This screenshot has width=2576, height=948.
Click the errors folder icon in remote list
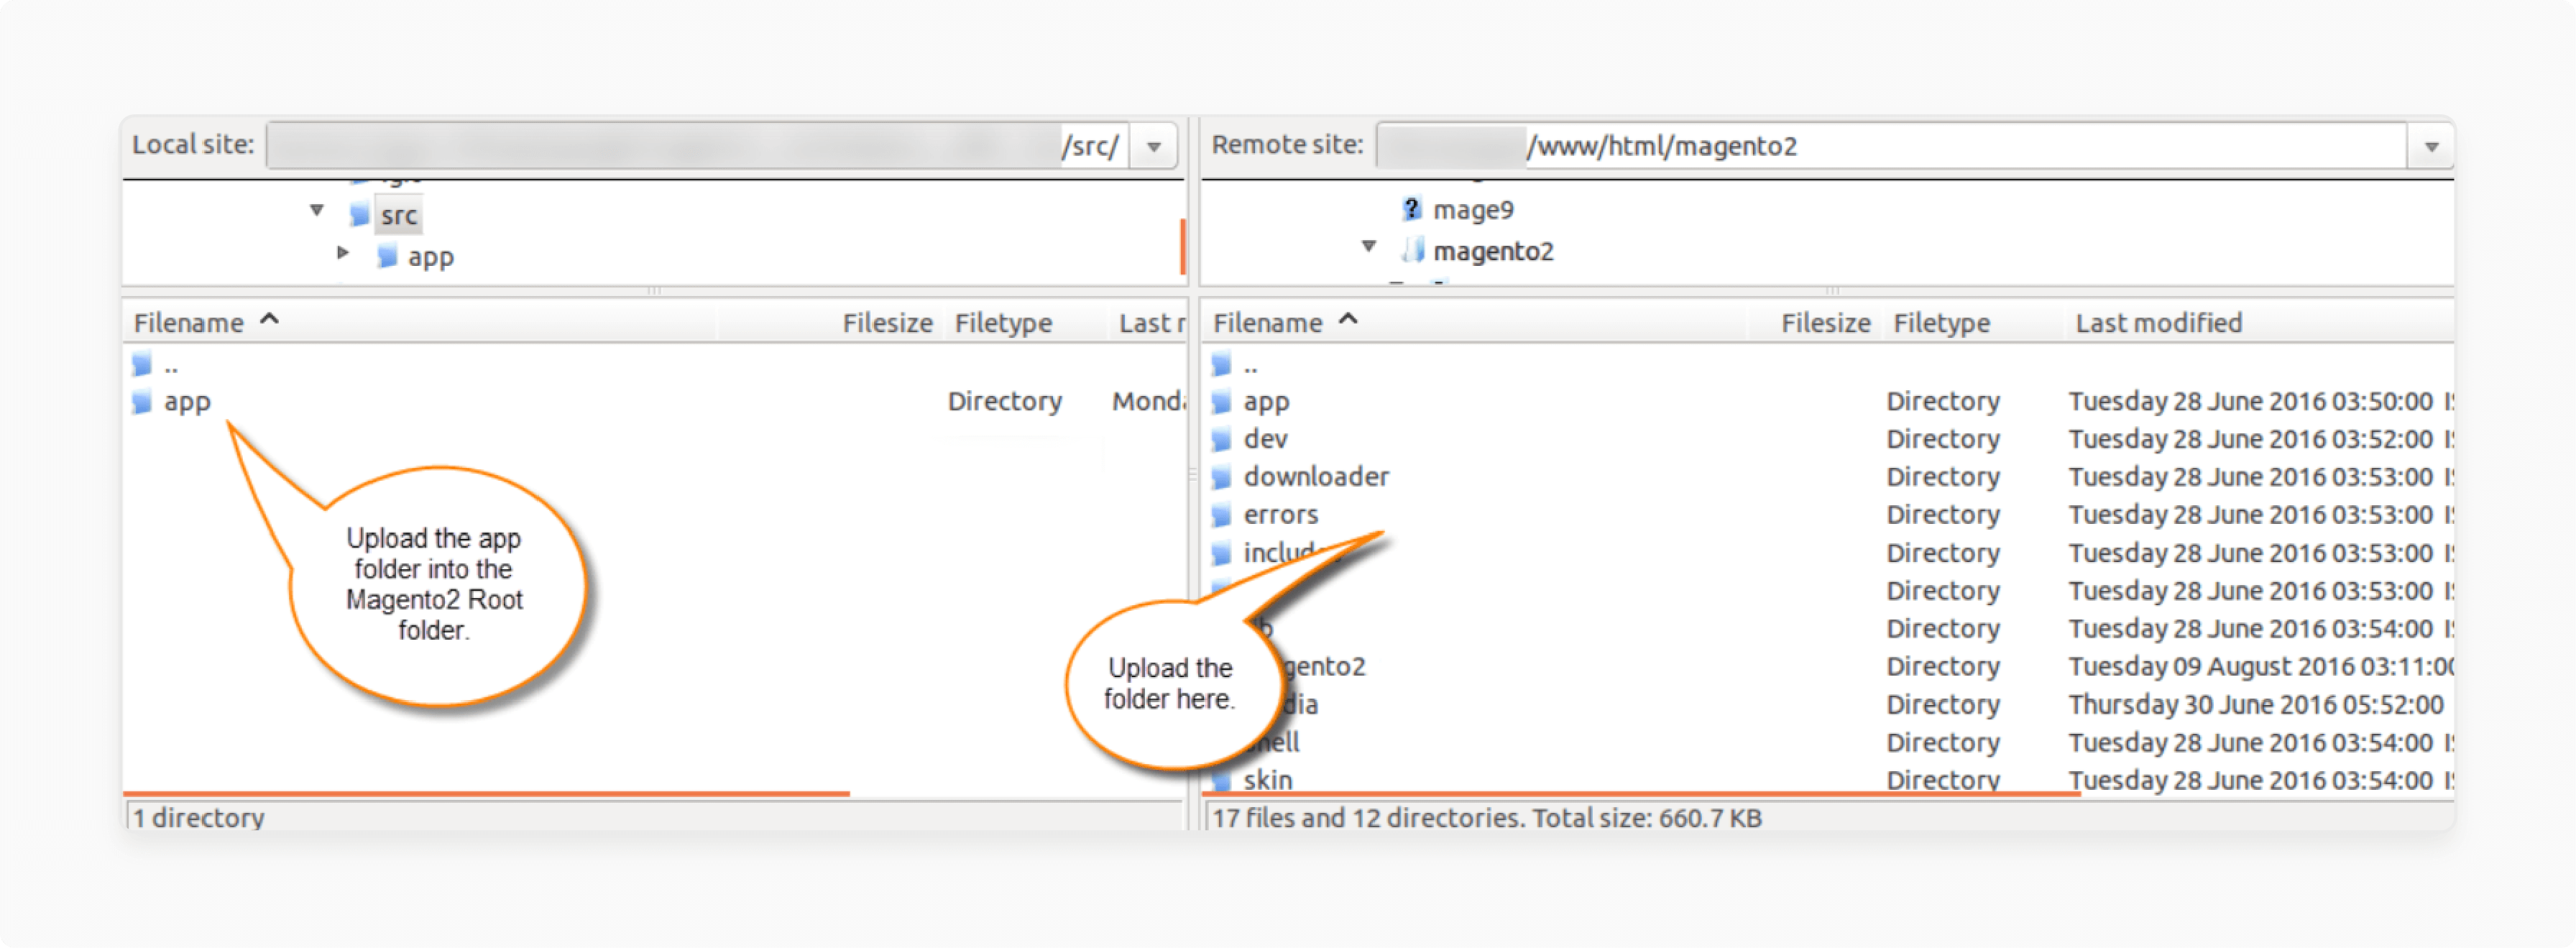(x=1221, y=516)
